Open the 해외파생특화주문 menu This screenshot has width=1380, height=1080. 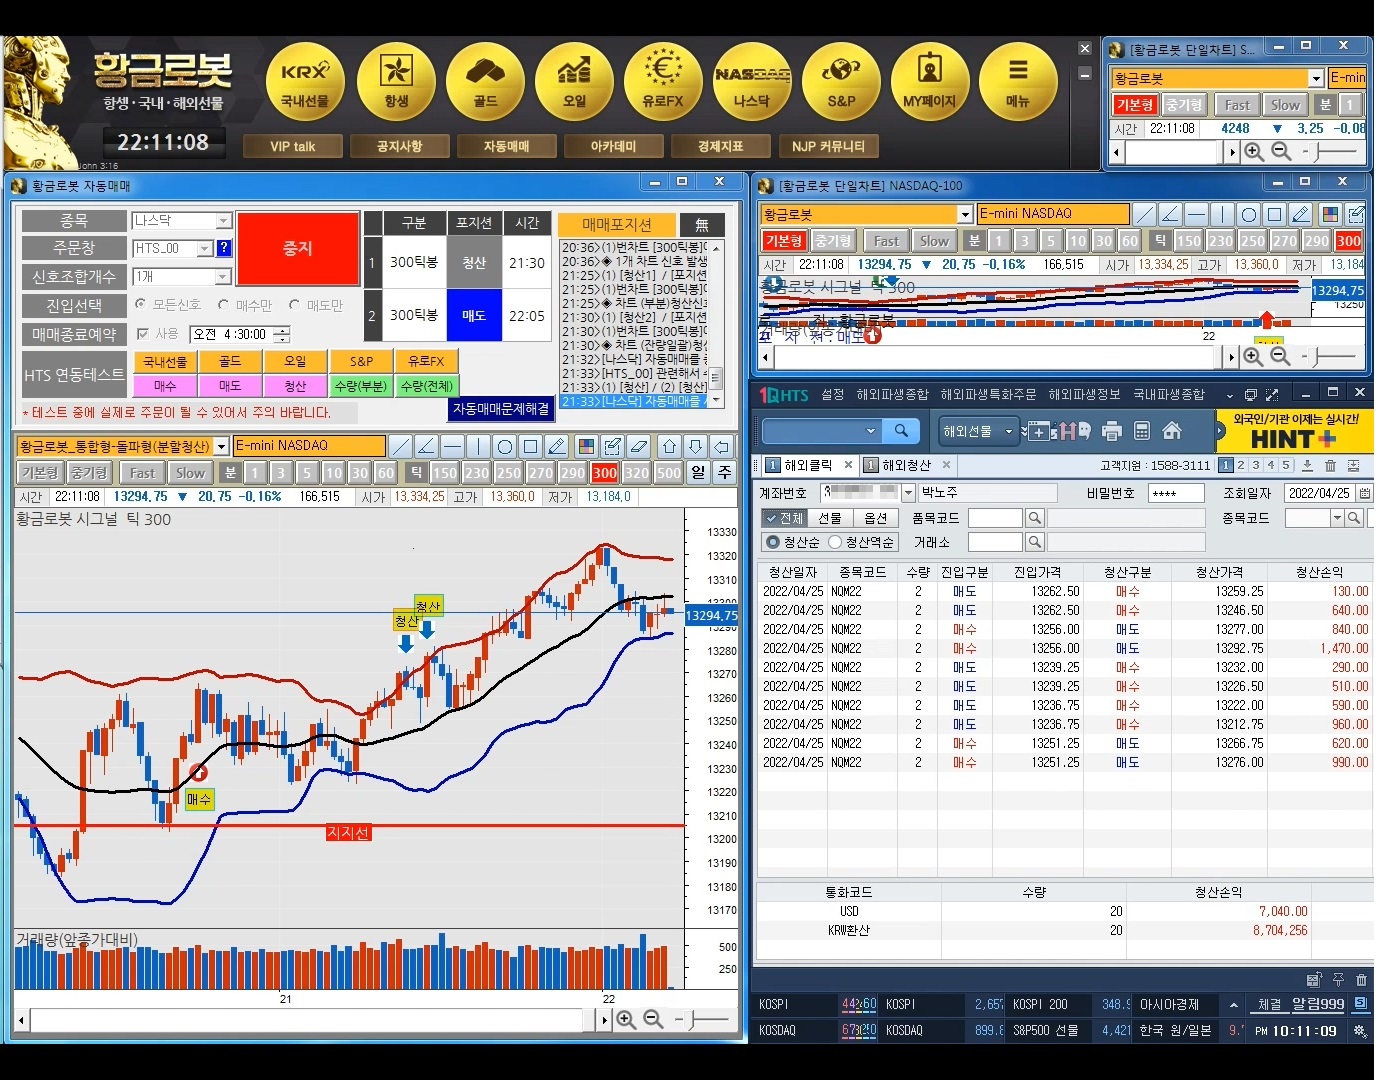point(988,395)
